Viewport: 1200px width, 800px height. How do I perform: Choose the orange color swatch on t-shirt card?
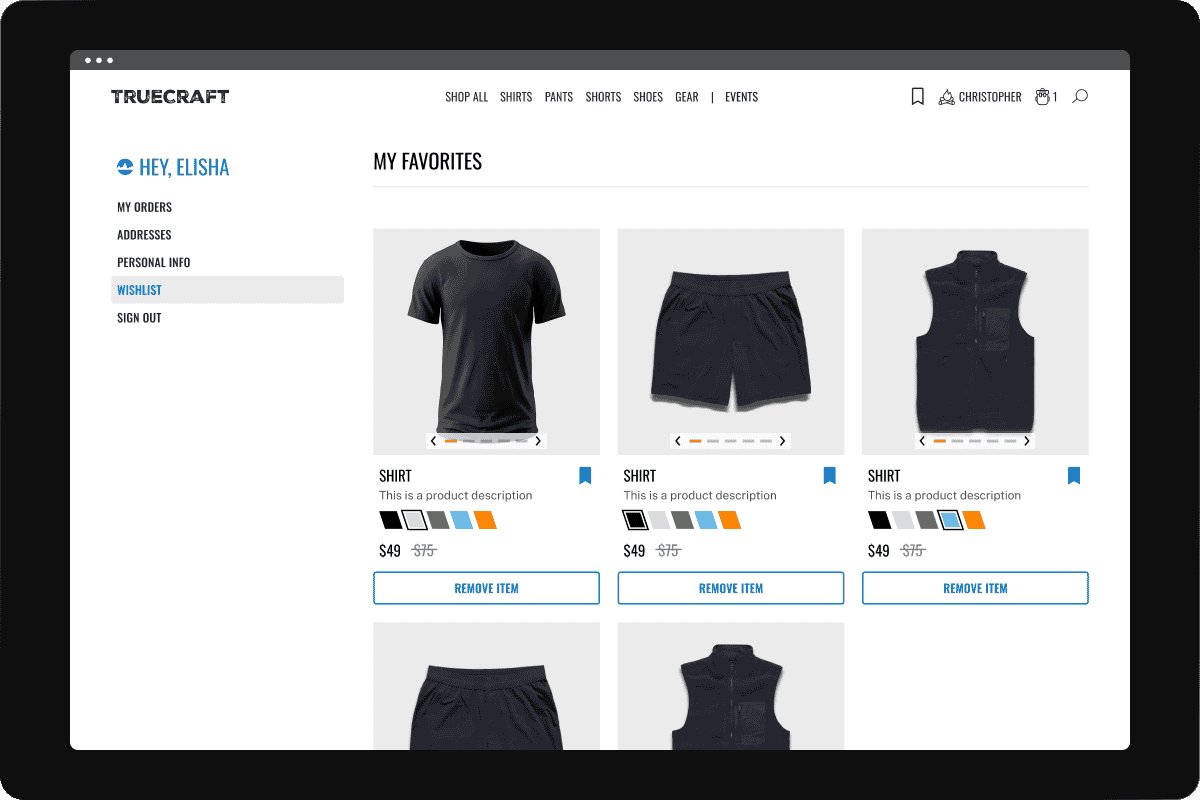pos(485,520)
